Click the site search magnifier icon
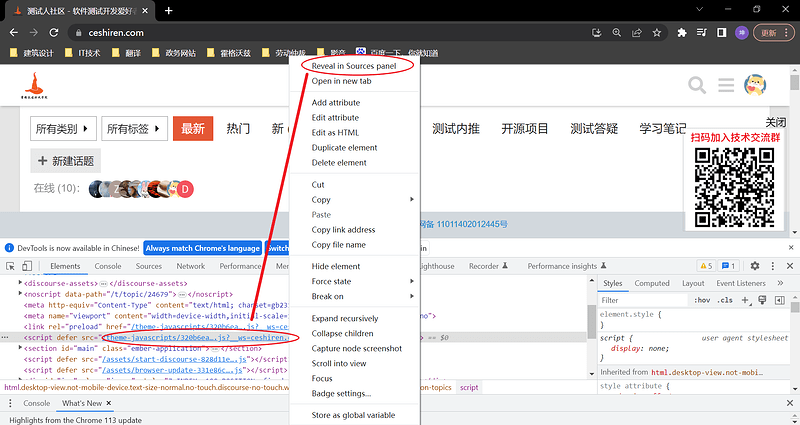Screen dimensions: 800x425 [696, 85]
